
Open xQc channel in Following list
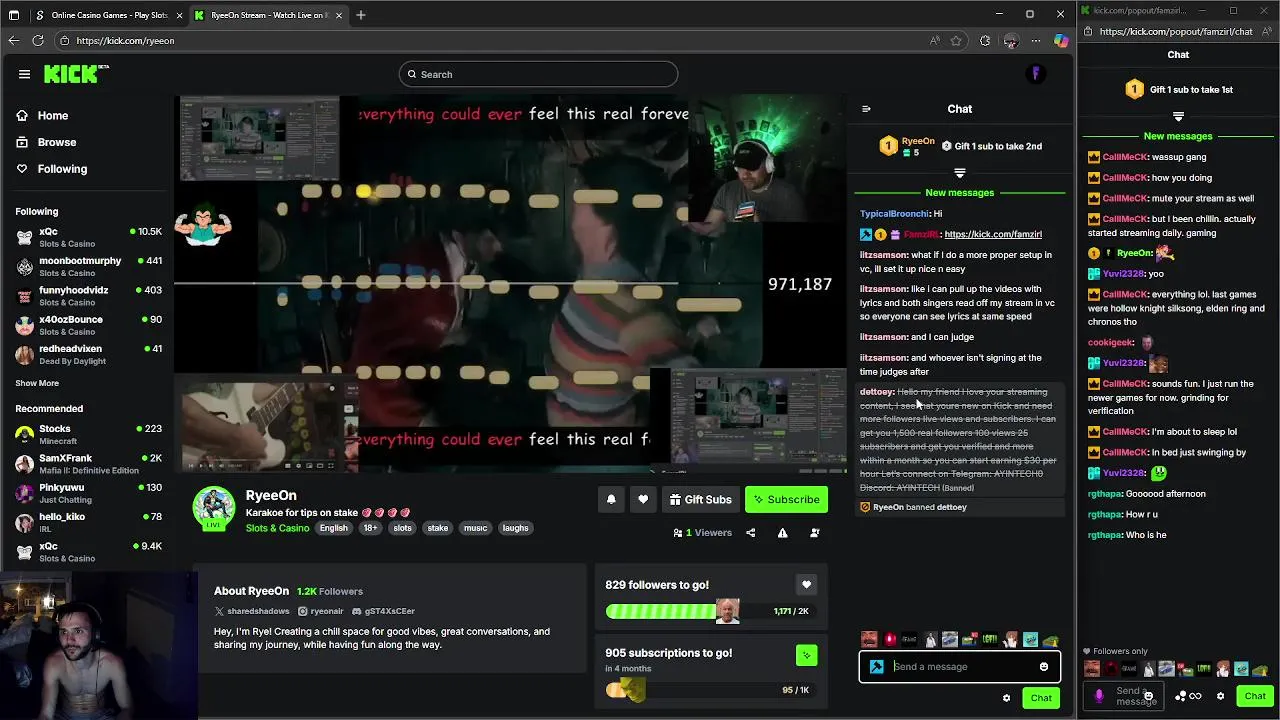point(89,237)
